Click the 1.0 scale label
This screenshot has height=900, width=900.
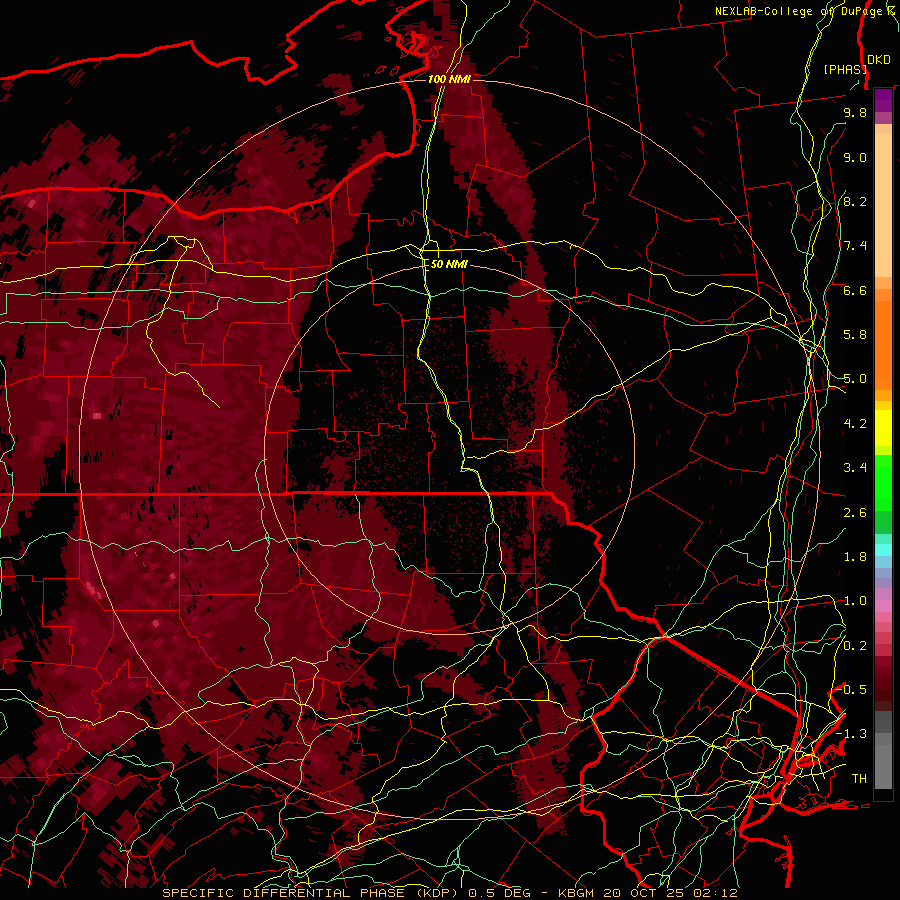click(x=855, y=601)
